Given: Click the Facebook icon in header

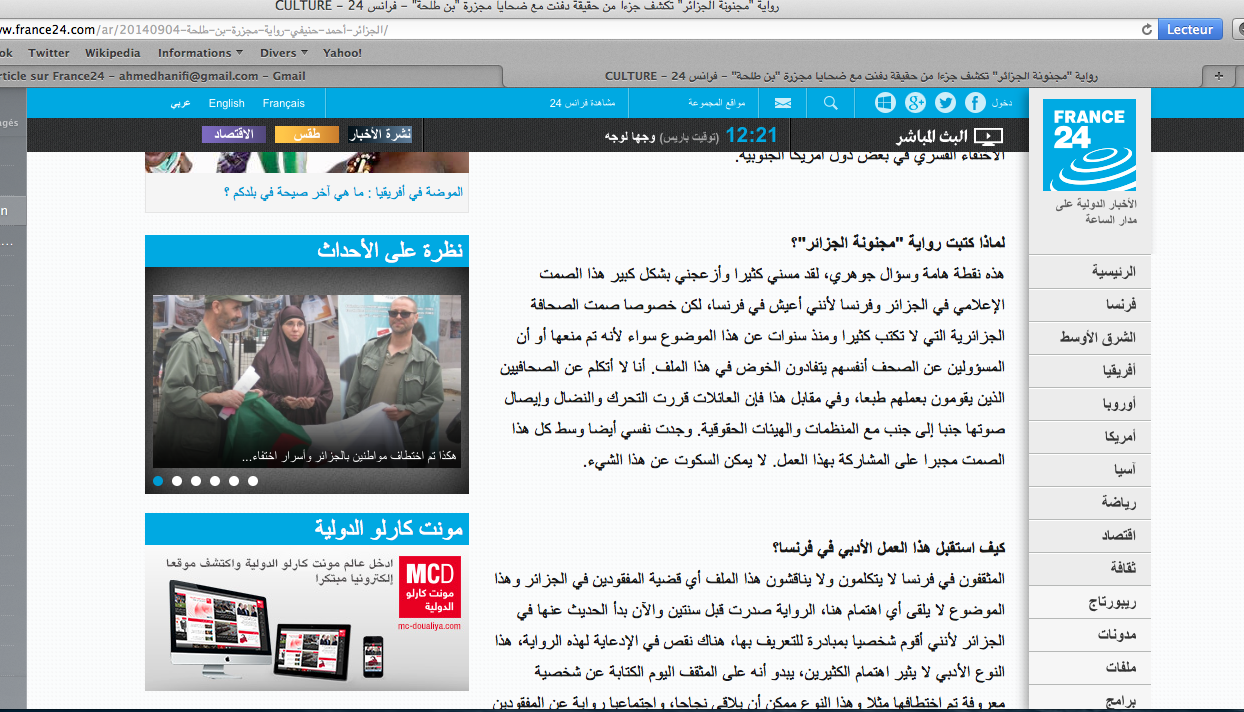Looking at the screenshot, I should (975, 103).
